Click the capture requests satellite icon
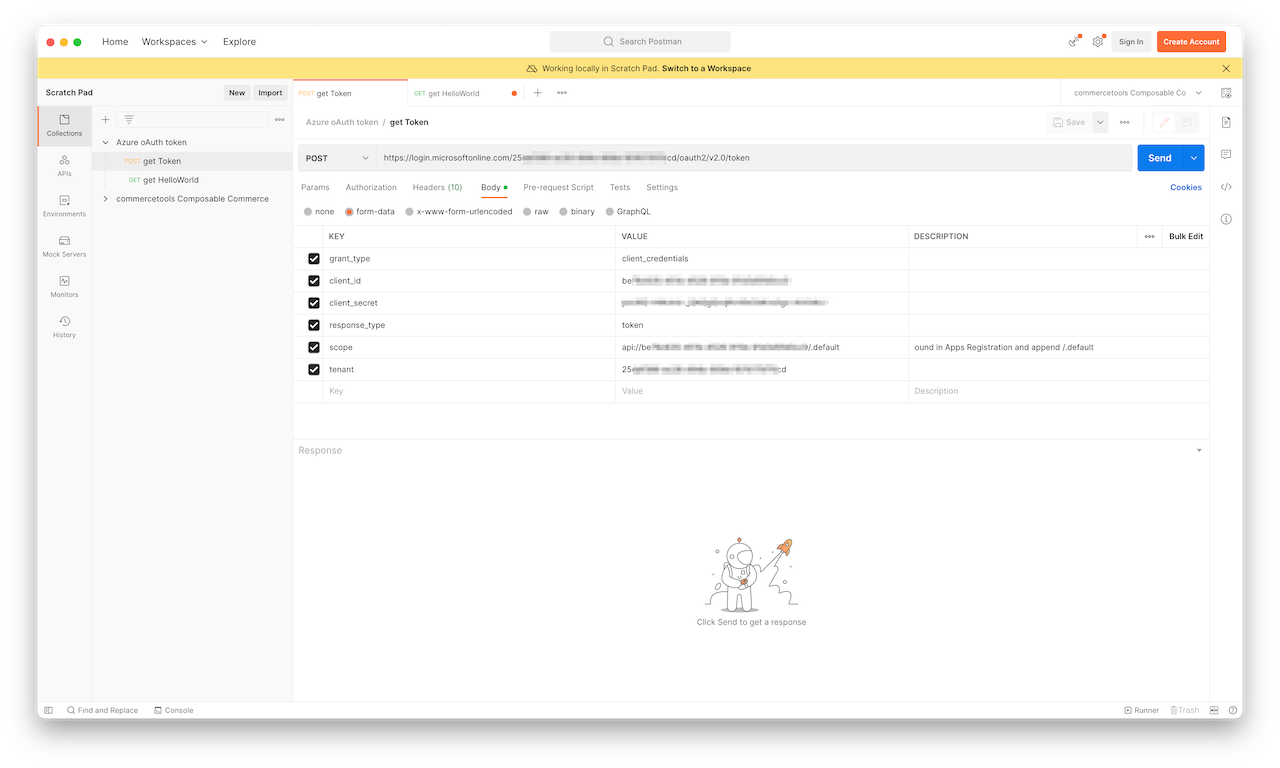 point(1074,41)
